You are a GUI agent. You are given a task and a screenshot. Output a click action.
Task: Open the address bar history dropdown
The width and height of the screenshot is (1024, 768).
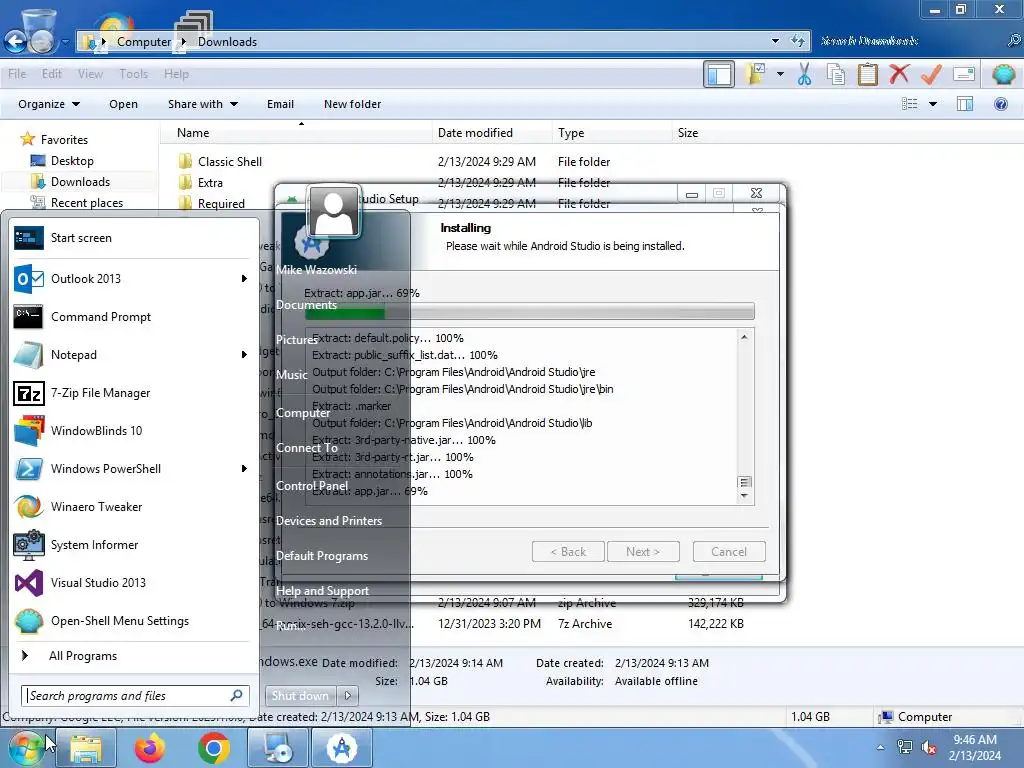click(x=775, y=41)
